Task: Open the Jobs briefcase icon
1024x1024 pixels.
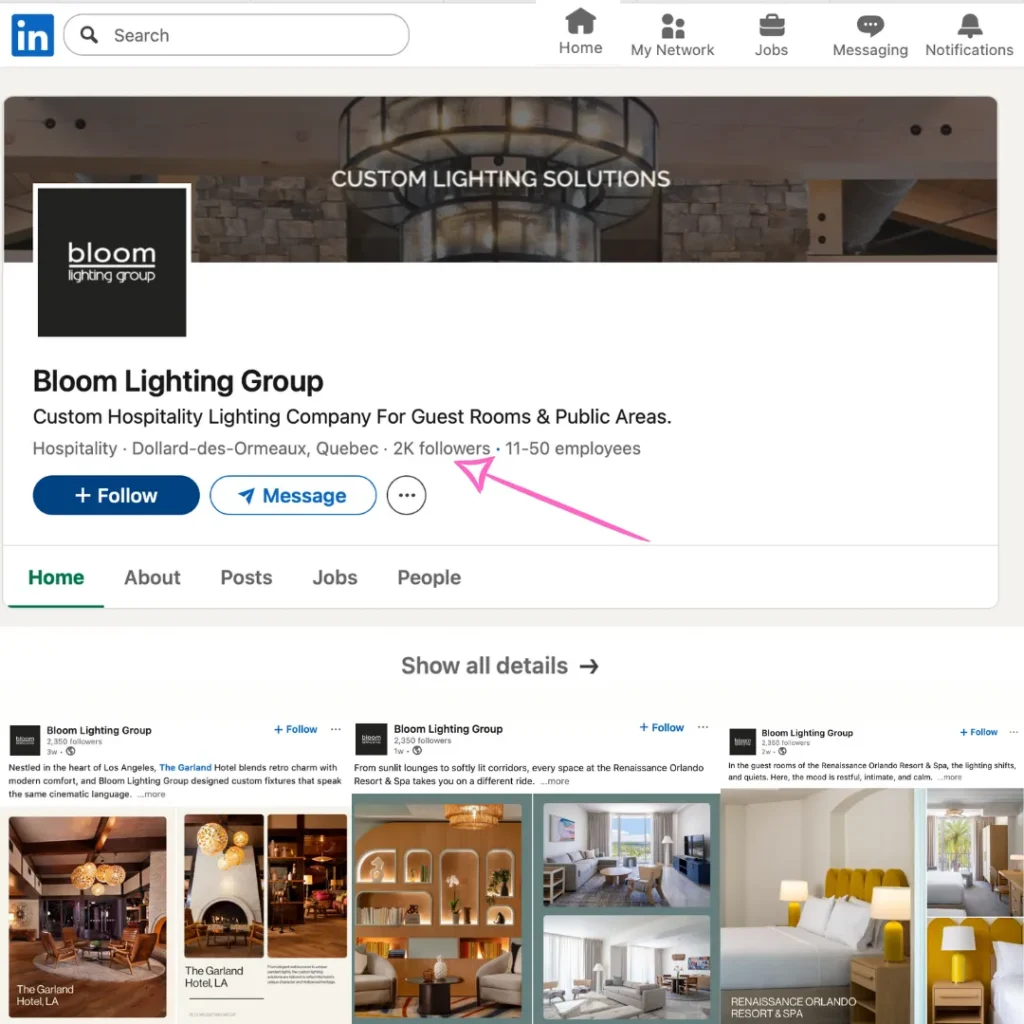Action: tap(771, 26)
